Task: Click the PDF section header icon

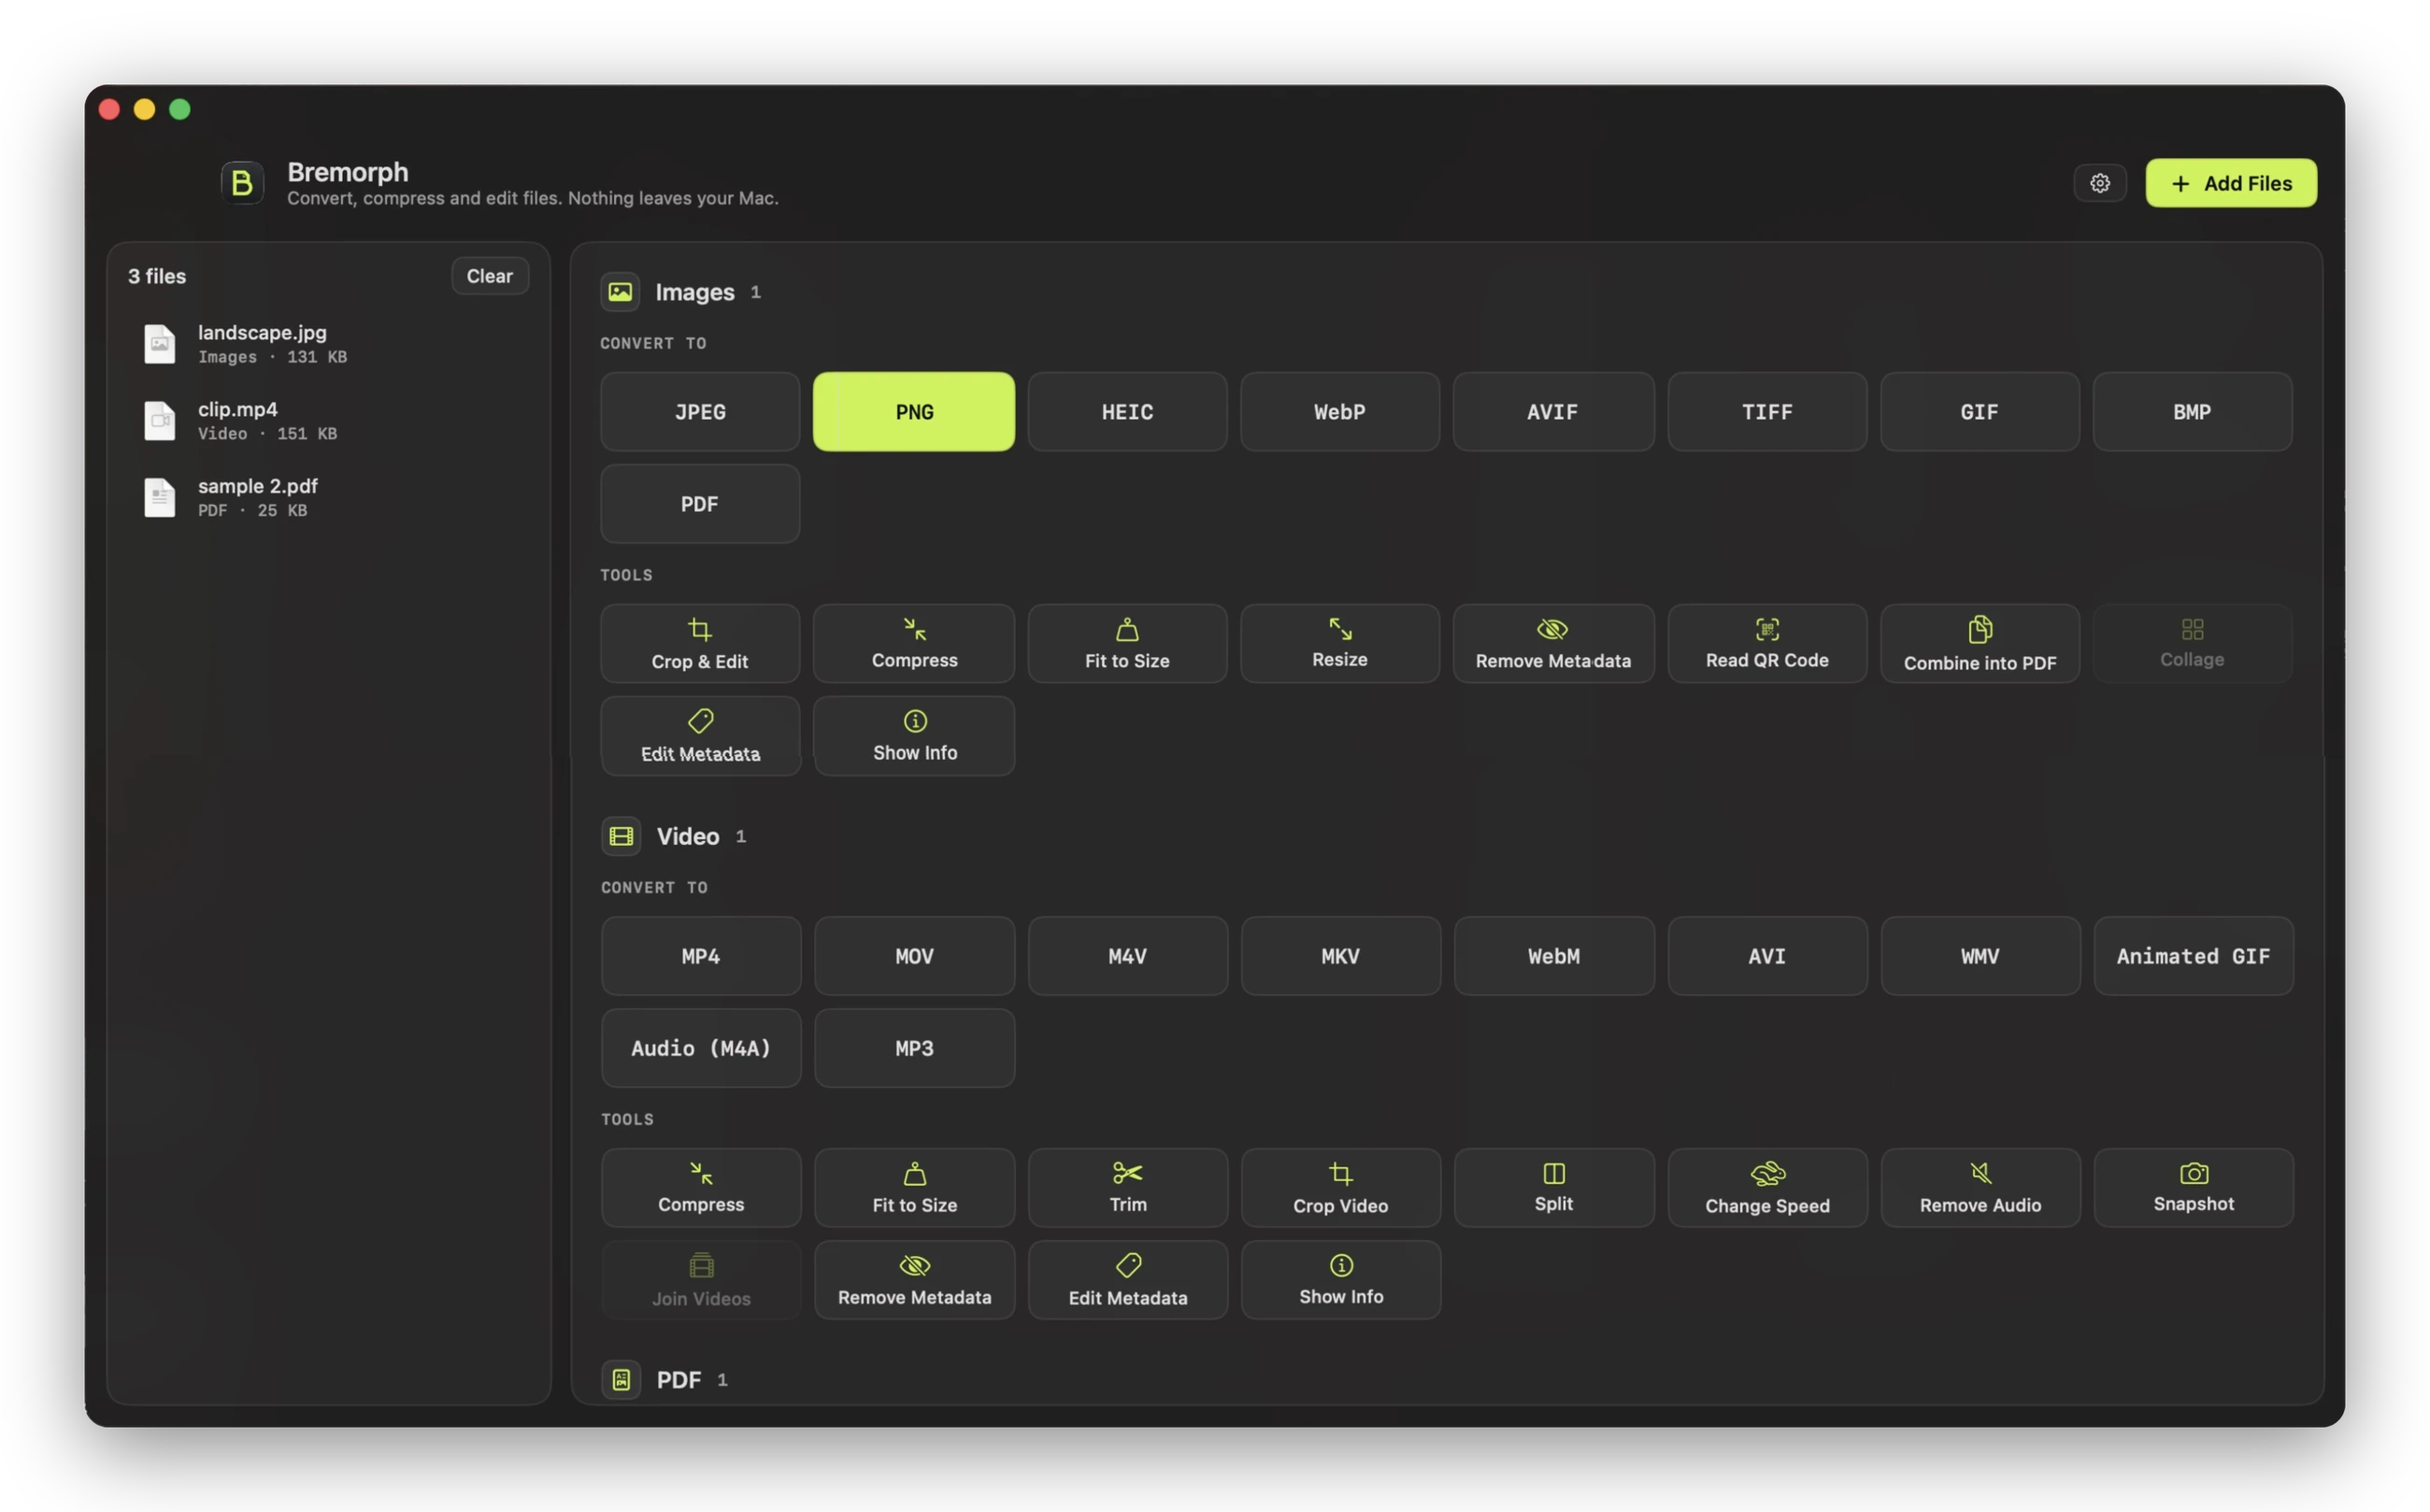Action: [x=621, y=1380]
